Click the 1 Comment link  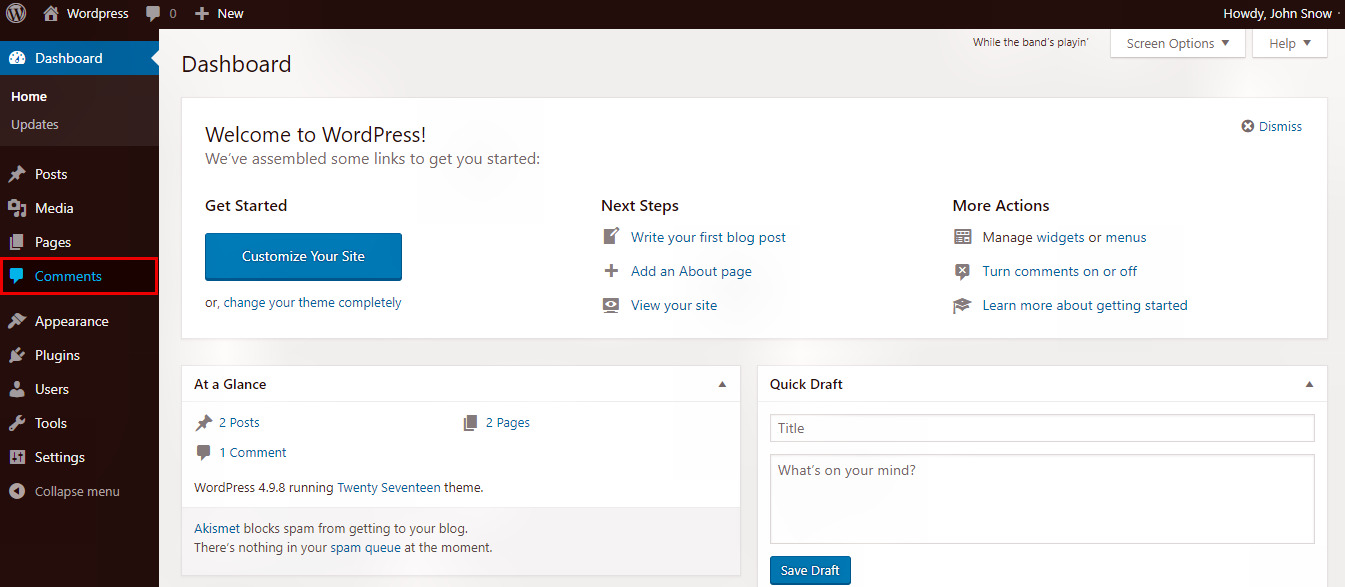[253, 453]
